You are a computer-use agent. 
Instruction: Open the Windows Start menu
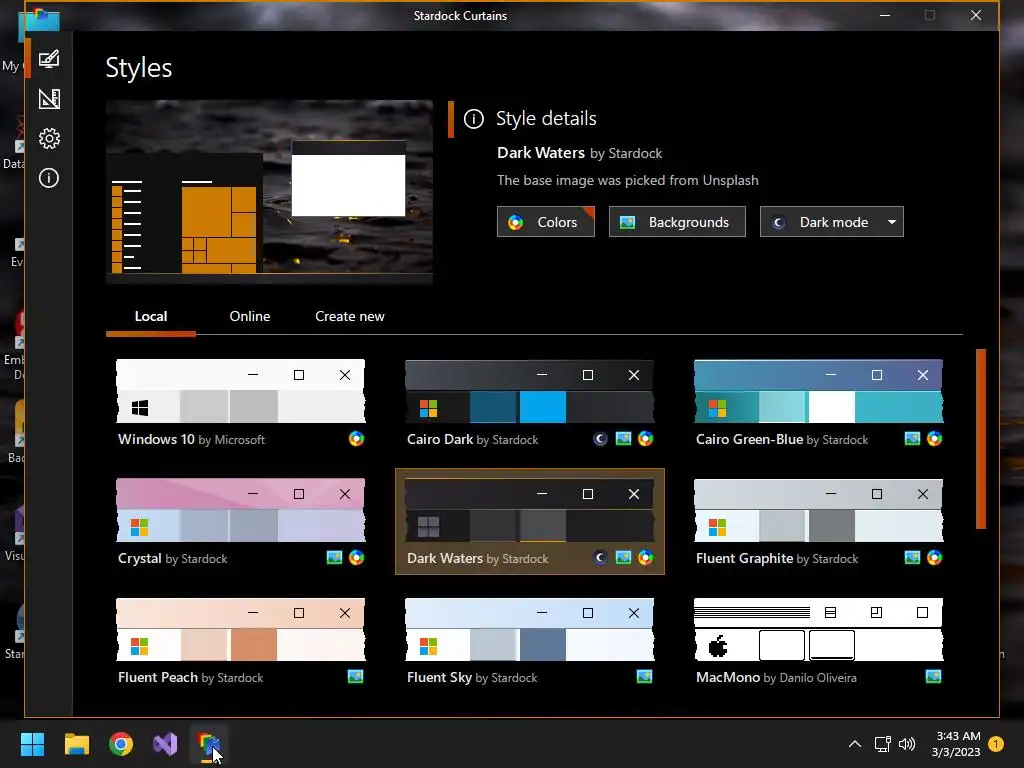point(32,744)
